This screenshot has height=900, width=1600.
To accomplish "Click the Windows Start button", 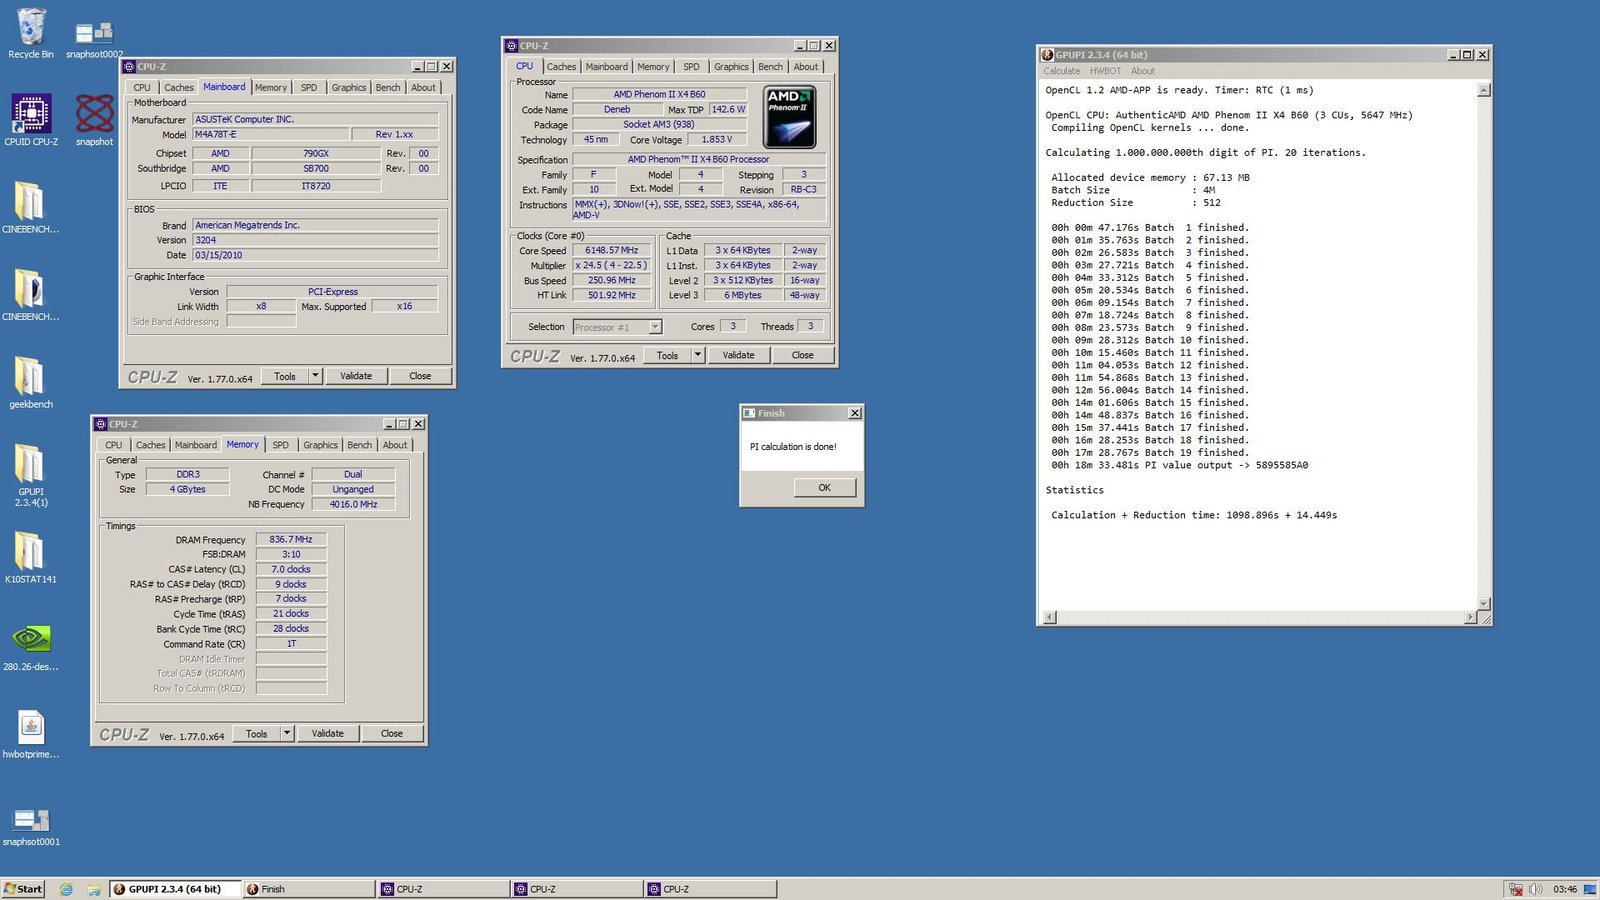I will [23, 889].
